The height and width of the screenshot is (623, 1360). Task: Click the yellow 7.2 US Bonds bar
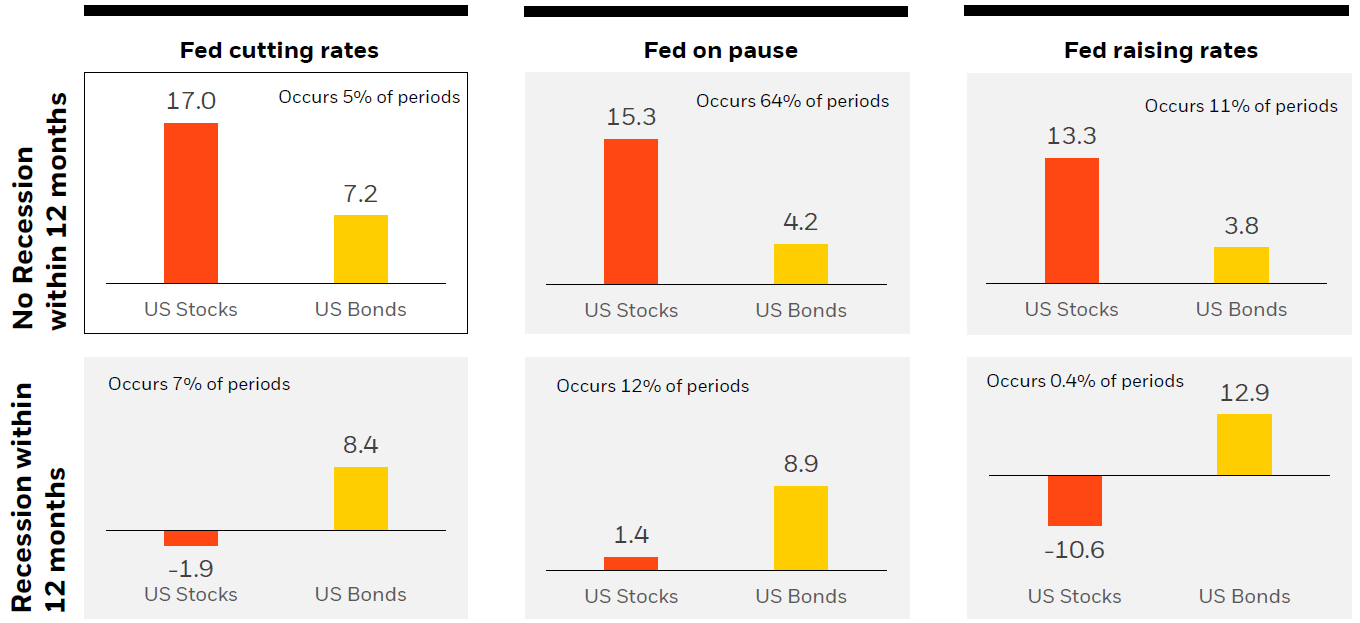(360, 249)
